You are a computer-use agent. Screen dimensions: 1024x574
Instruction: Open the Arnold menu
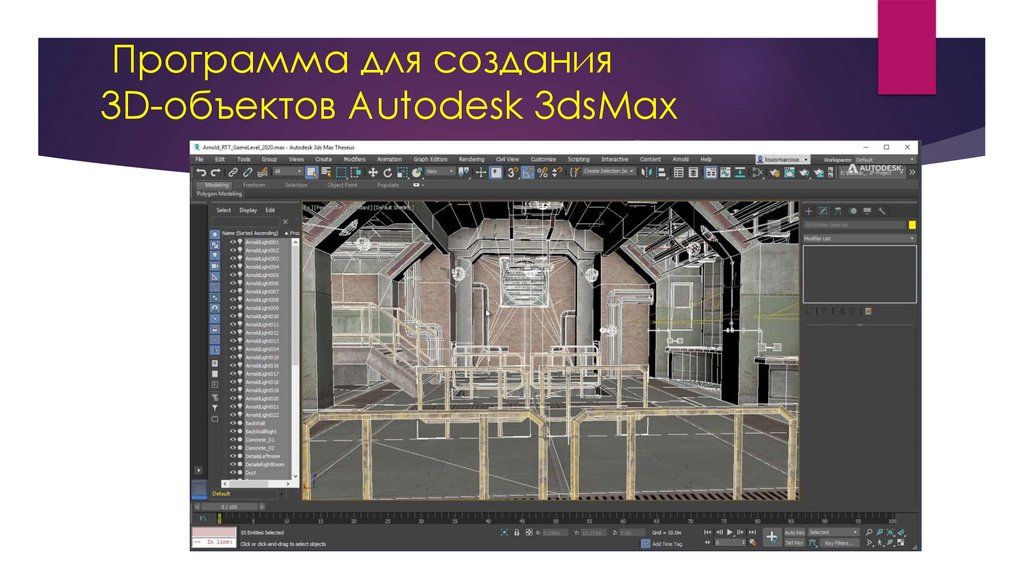tap(680, 159)
